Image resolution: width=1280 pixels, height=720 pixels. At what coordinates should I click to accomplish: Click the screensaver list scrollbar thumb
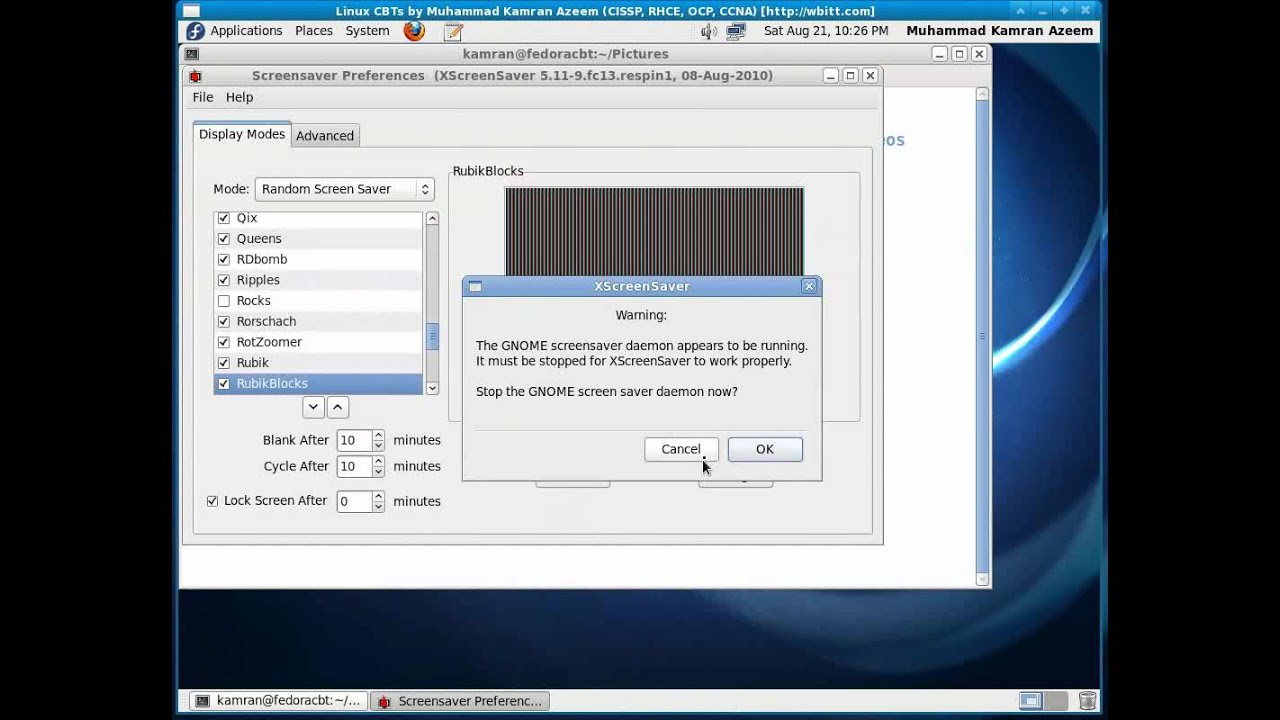[x=432, y=336]
